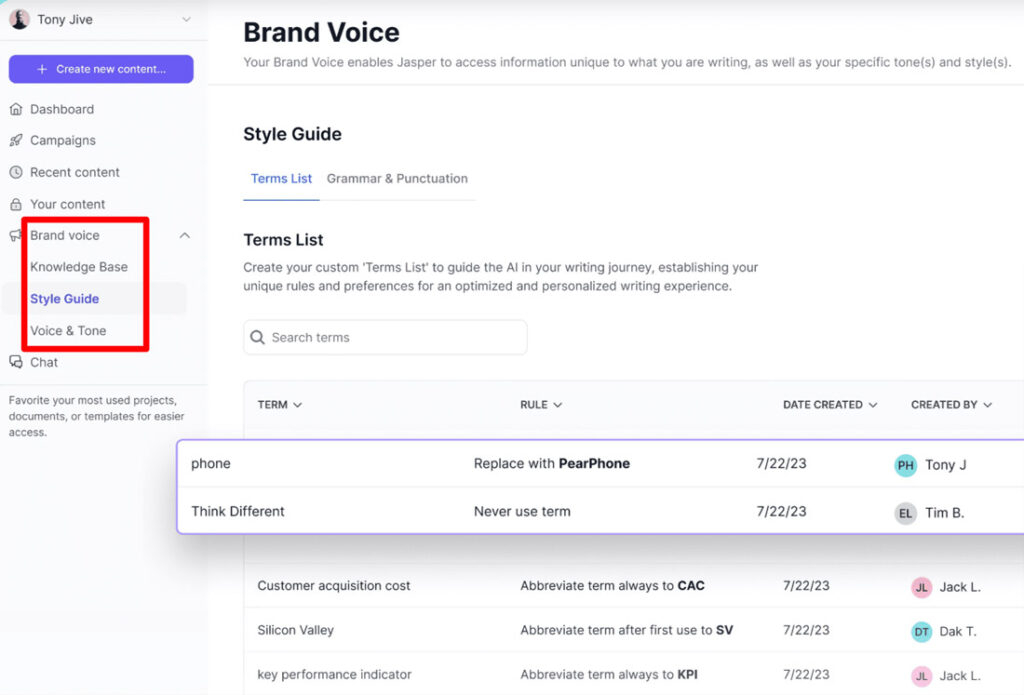Open the CREATED BY column filter

pyautogui.click(x=951, y=405)
